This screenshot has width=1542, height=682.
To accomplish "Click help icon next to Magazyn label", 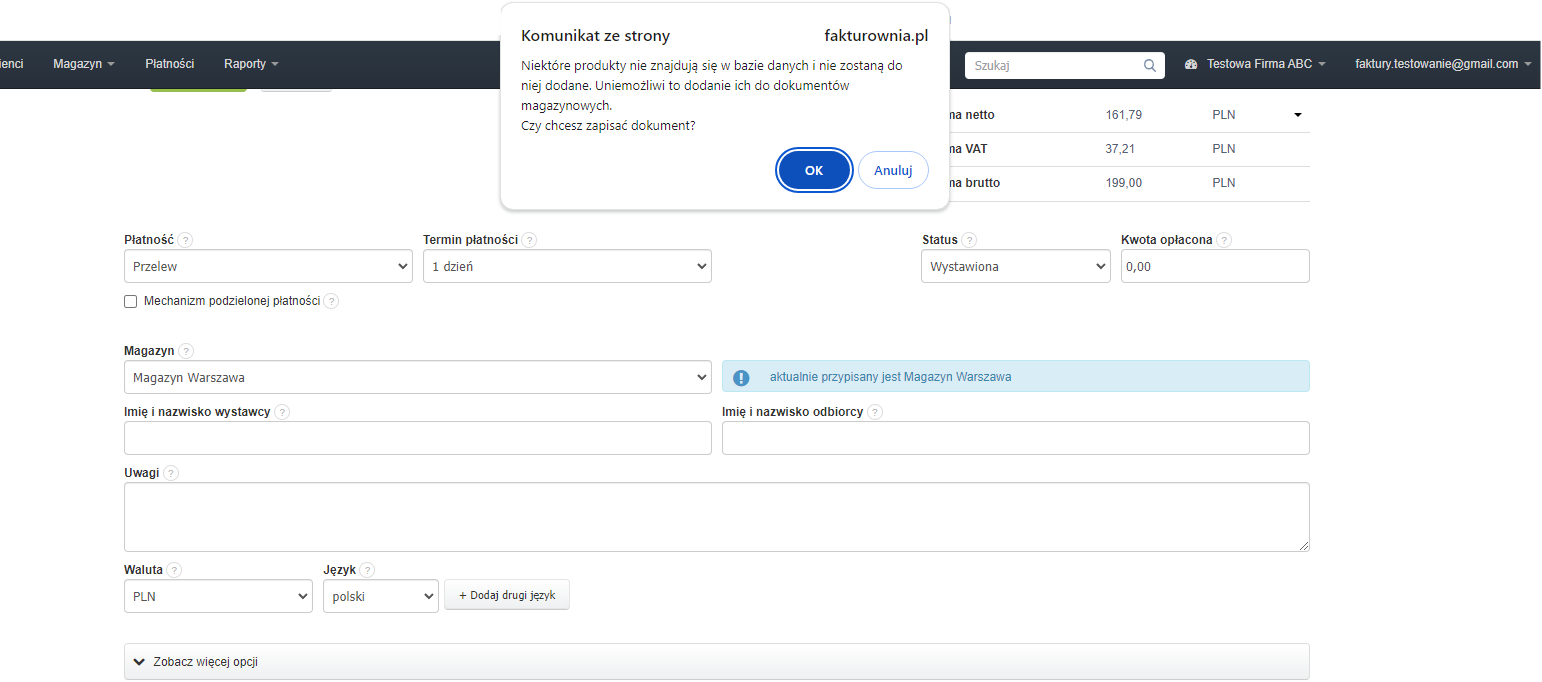I will click(186, 352).
